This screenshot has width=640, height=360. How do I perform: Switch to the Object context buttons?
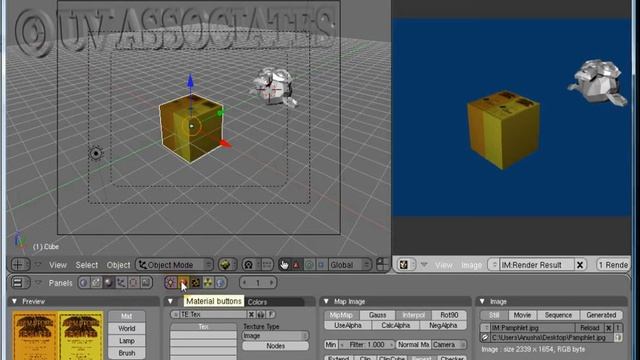[x=121, y=282]
